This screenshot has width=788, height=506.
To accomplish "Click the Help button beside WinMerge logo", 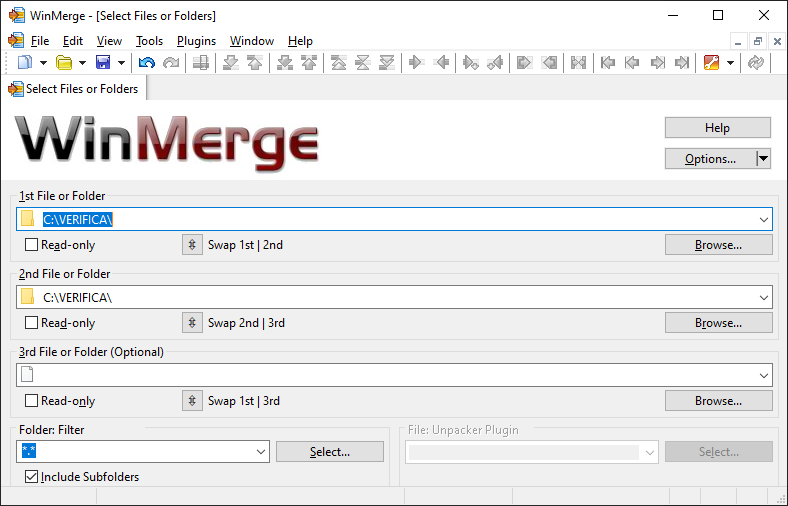I will pos(718,128).
